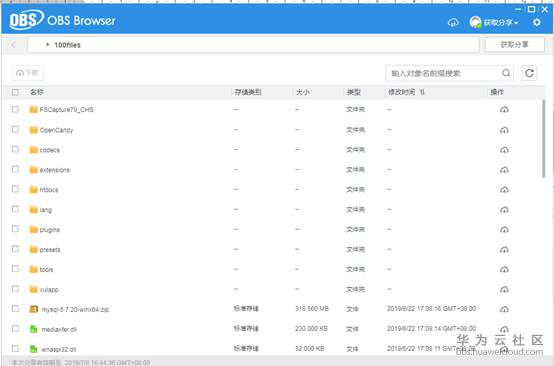Check the plugins row checkbox
This screenshot has width=554, height=366.
15,229
